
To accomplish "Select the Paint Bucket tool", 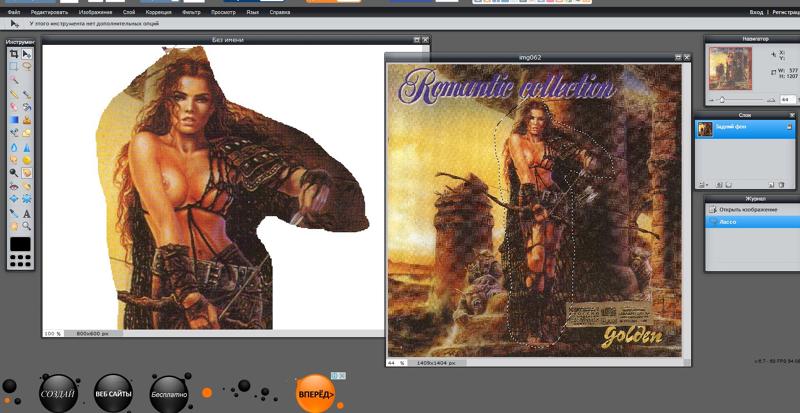I will (x=27, y=107).
